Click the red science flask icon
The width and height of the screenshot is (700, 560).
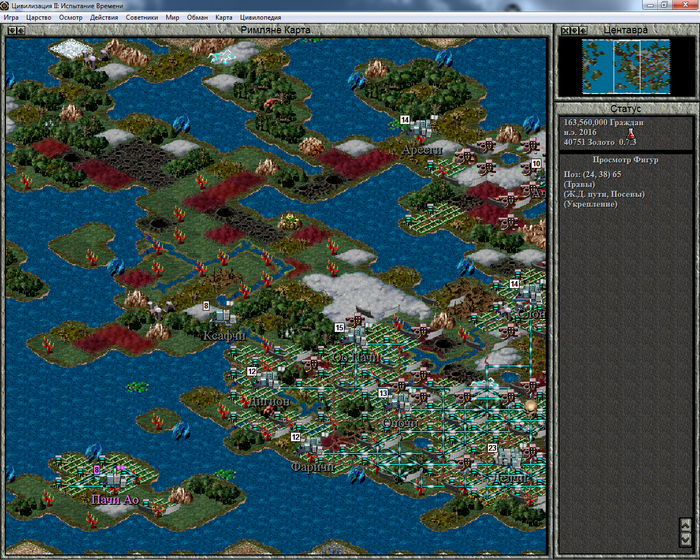tap(631, 132)
